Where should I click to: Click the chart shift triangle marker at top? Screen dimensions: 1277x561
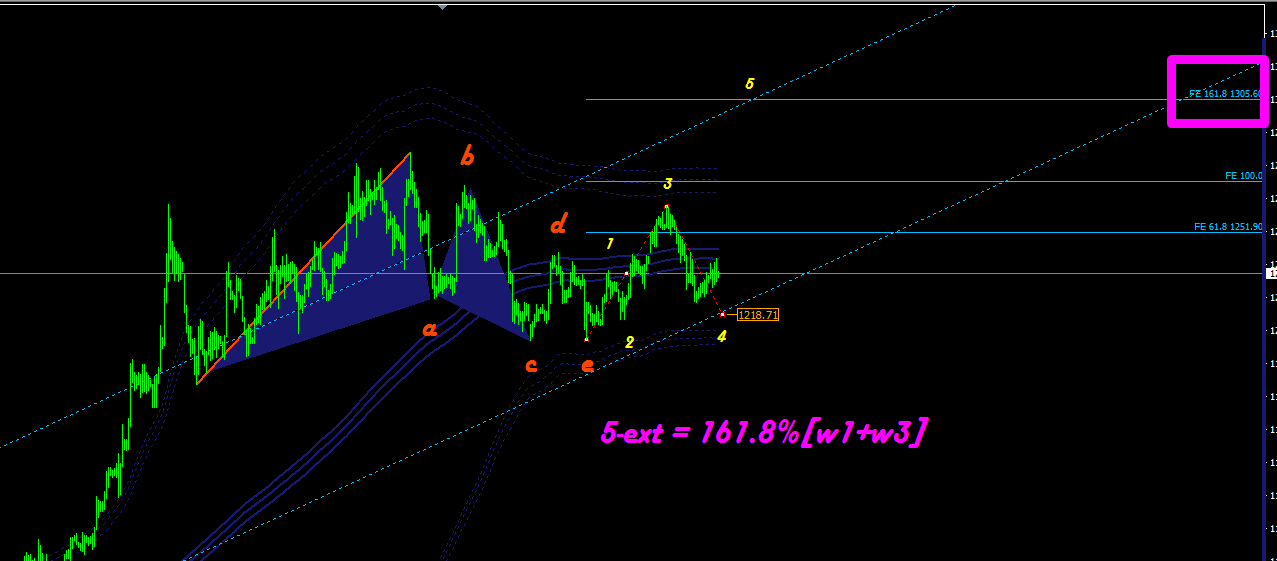click(443, 7)
